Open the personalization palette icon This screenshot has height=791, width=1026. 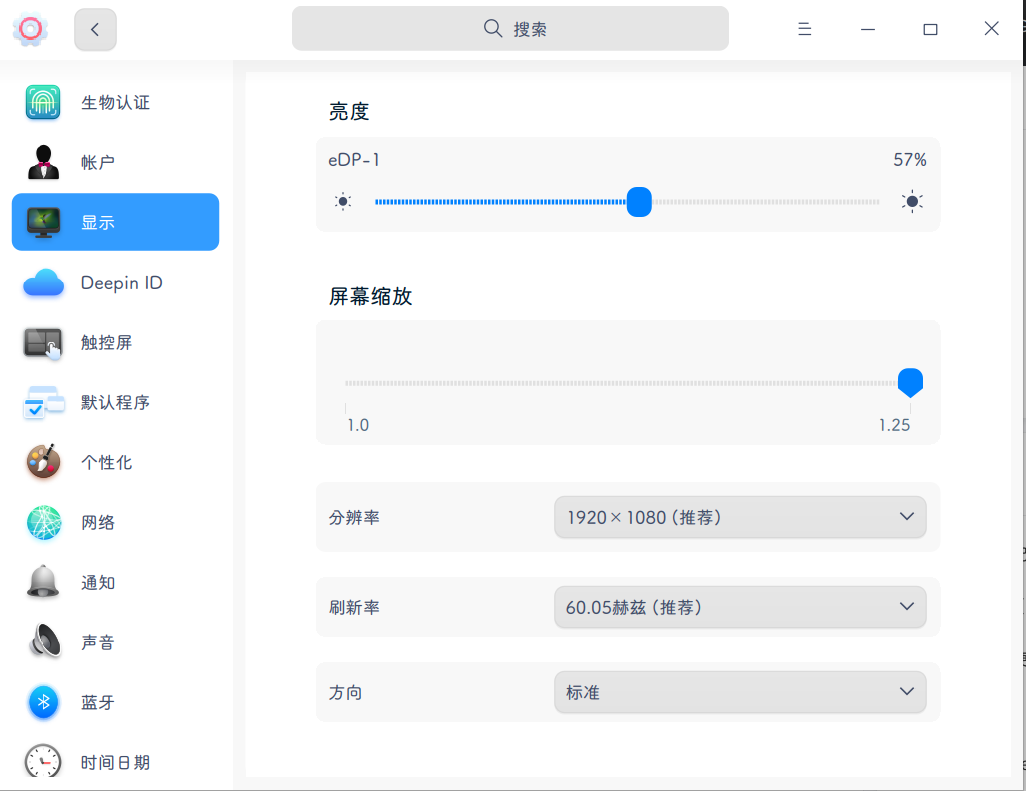pos(43,462)
